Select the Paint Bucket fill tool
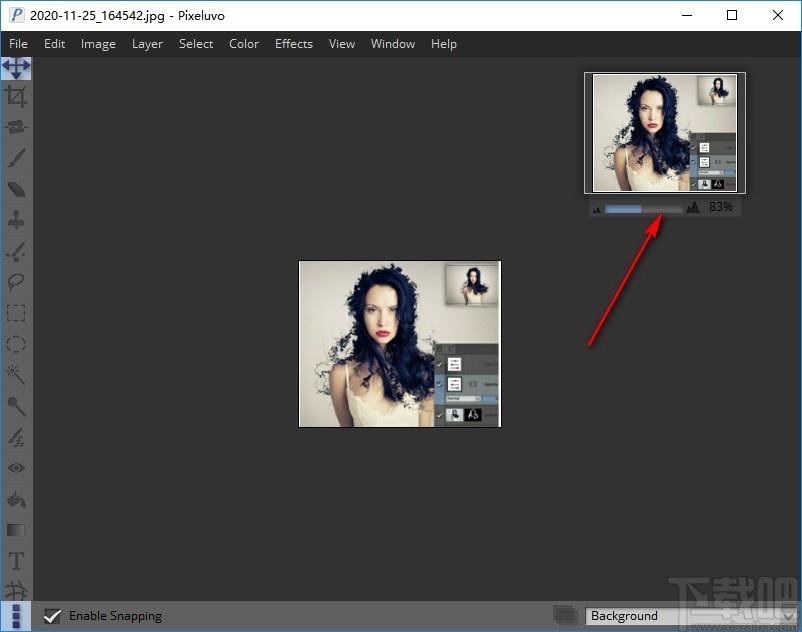The height and width of the screenshot is (632, 802). click(x=16, y=500)
